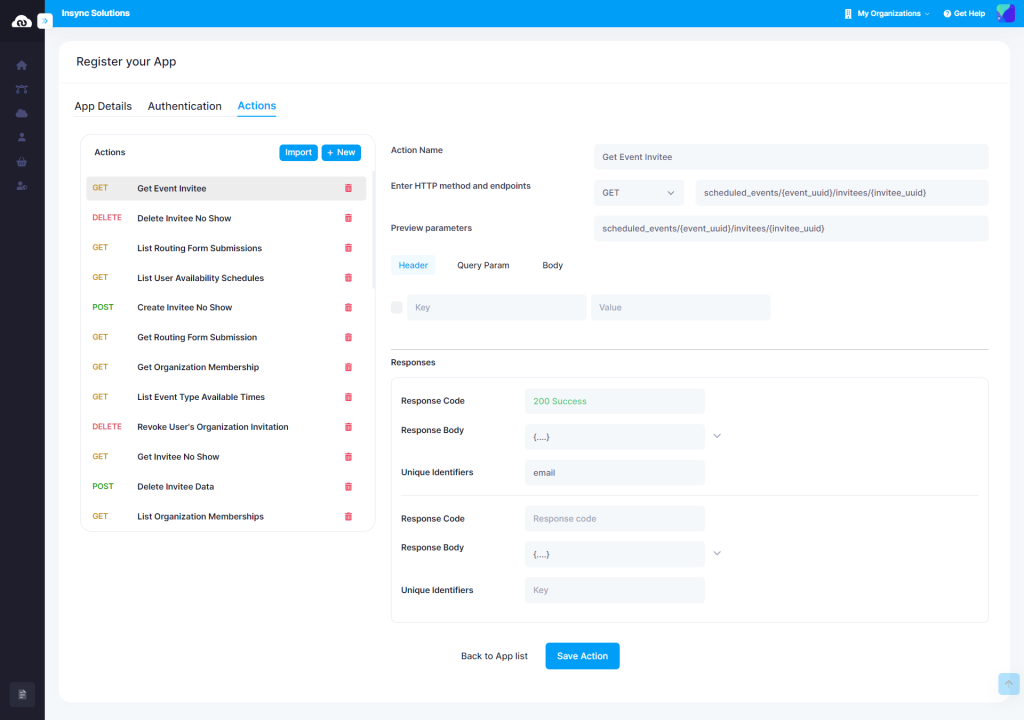Select the Marketplace basket icon in the sidebar

click(x=20, y=161)
